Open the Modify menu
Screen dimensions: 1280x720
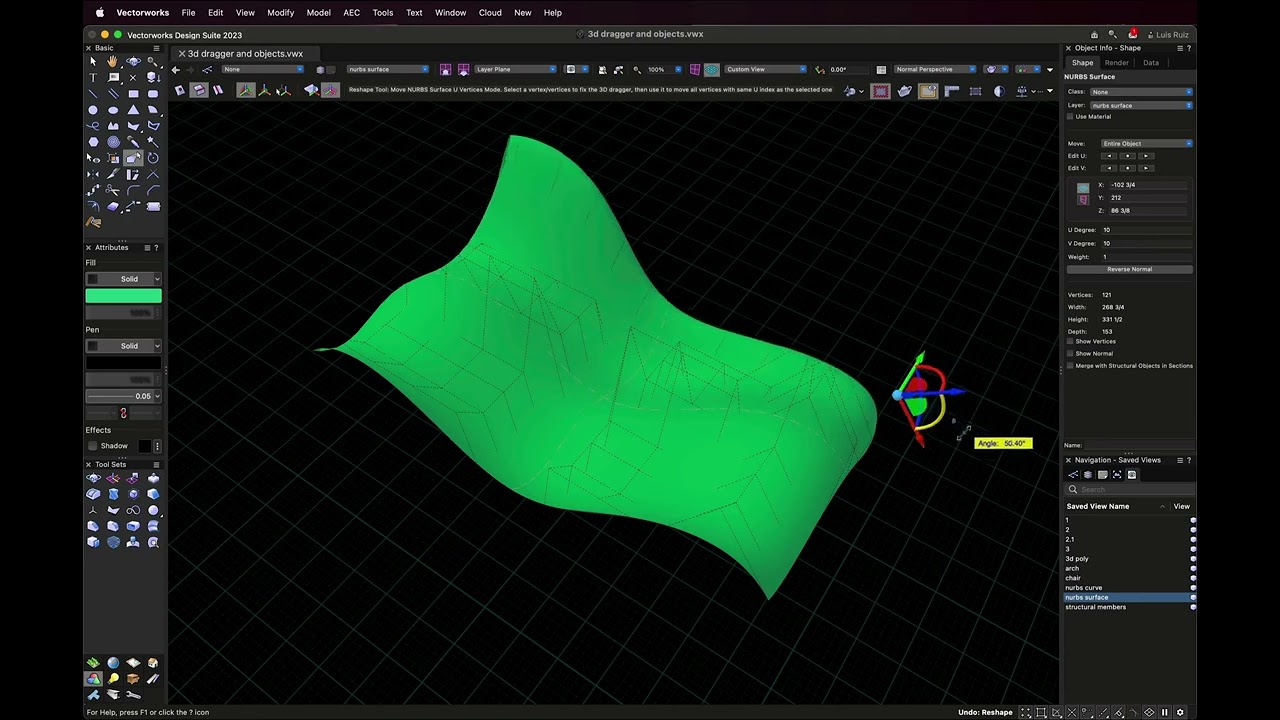point(281,13)
